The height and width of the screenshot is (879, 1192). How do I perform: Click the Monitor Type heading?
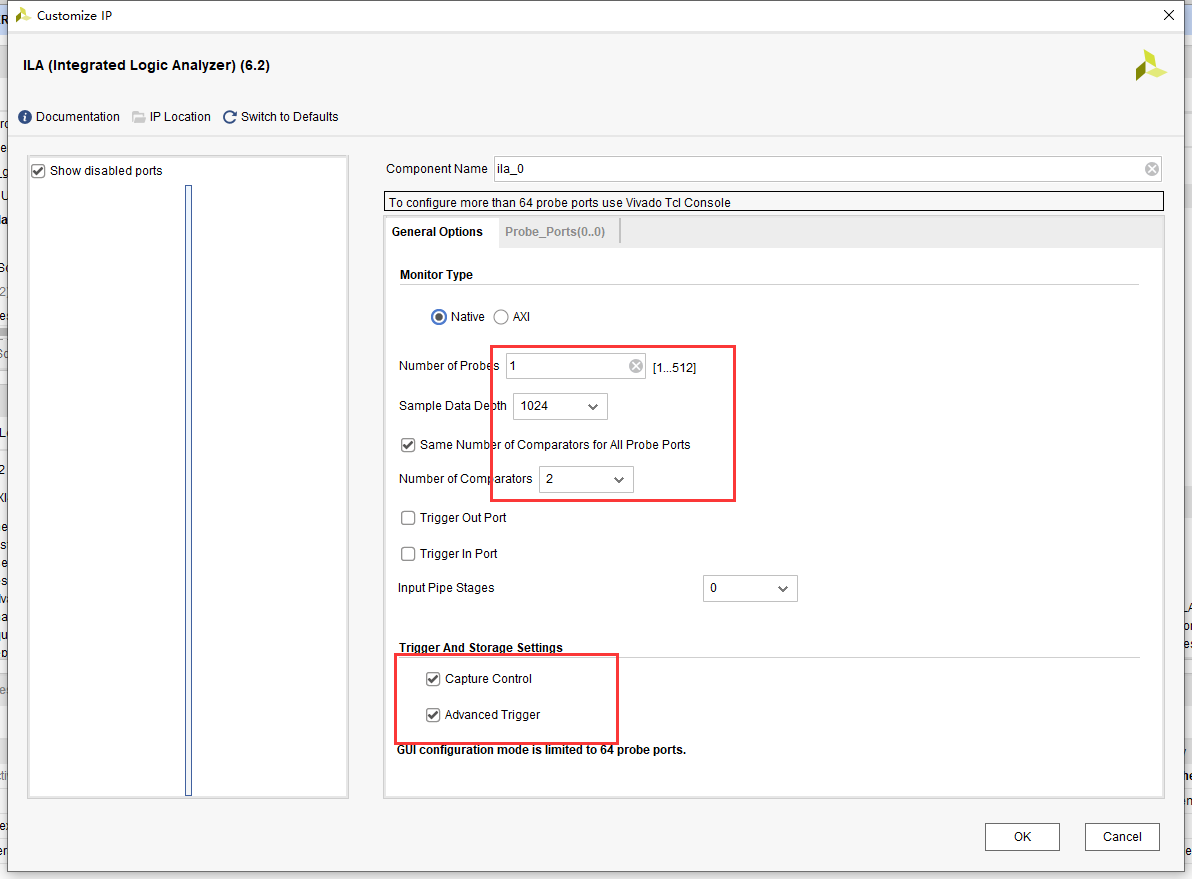pyautogui.click(x=436, y=274)
